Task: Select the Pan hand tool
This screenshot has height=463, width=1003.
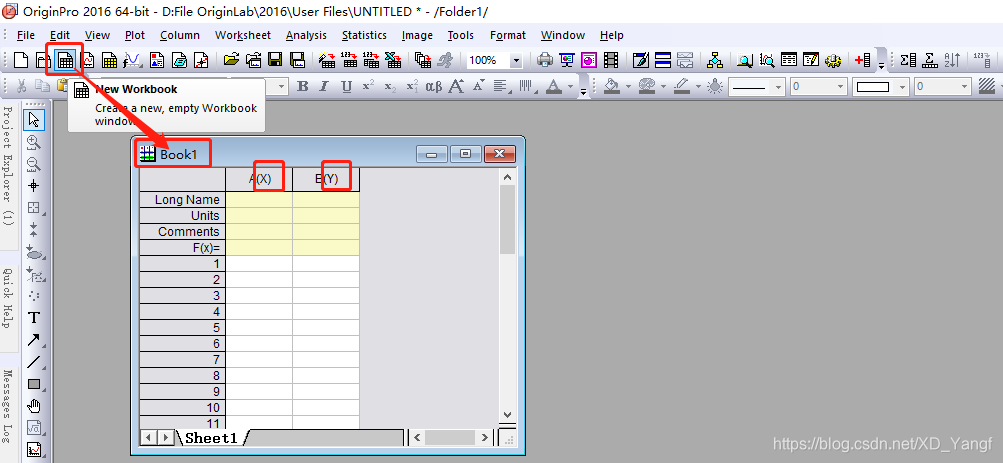Action: click(x=34, y=406)
